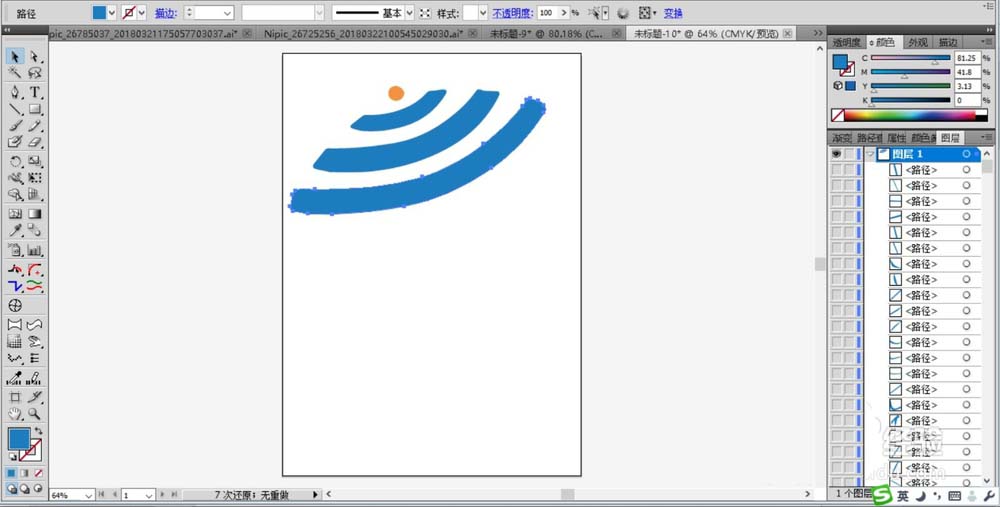Click the 变换 link in control bar
1000x507 pixels.
tap(674, 13)
